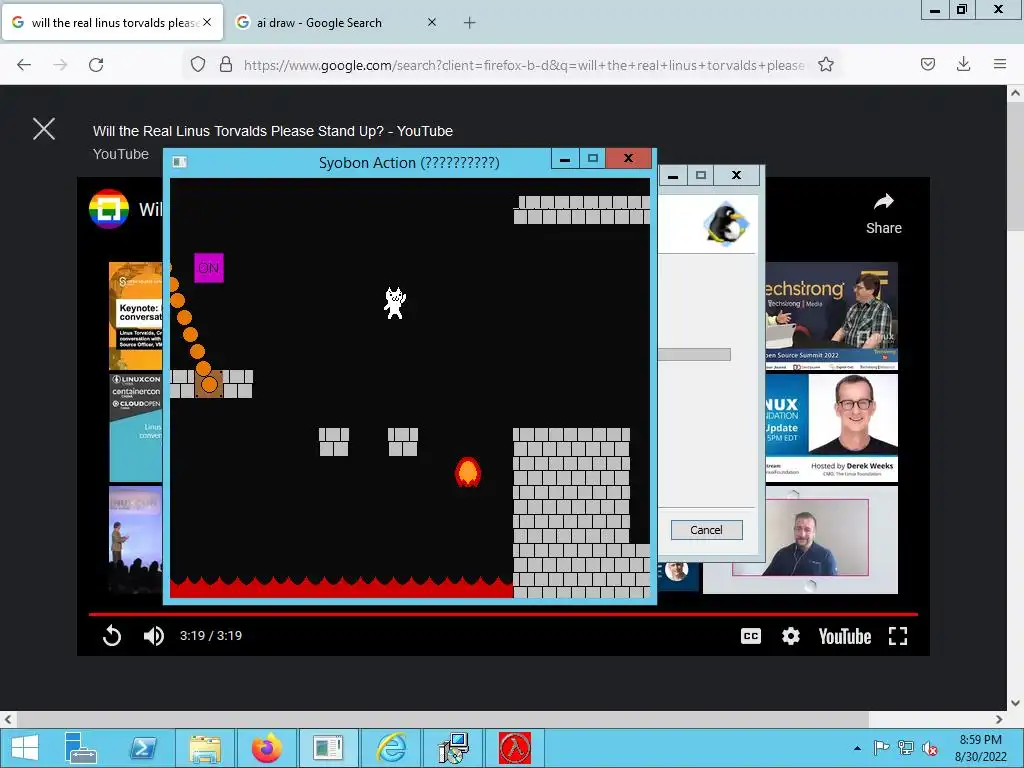Click the progress bar in the penguin dialog
1024x768 pixels.
pos(694,355)
